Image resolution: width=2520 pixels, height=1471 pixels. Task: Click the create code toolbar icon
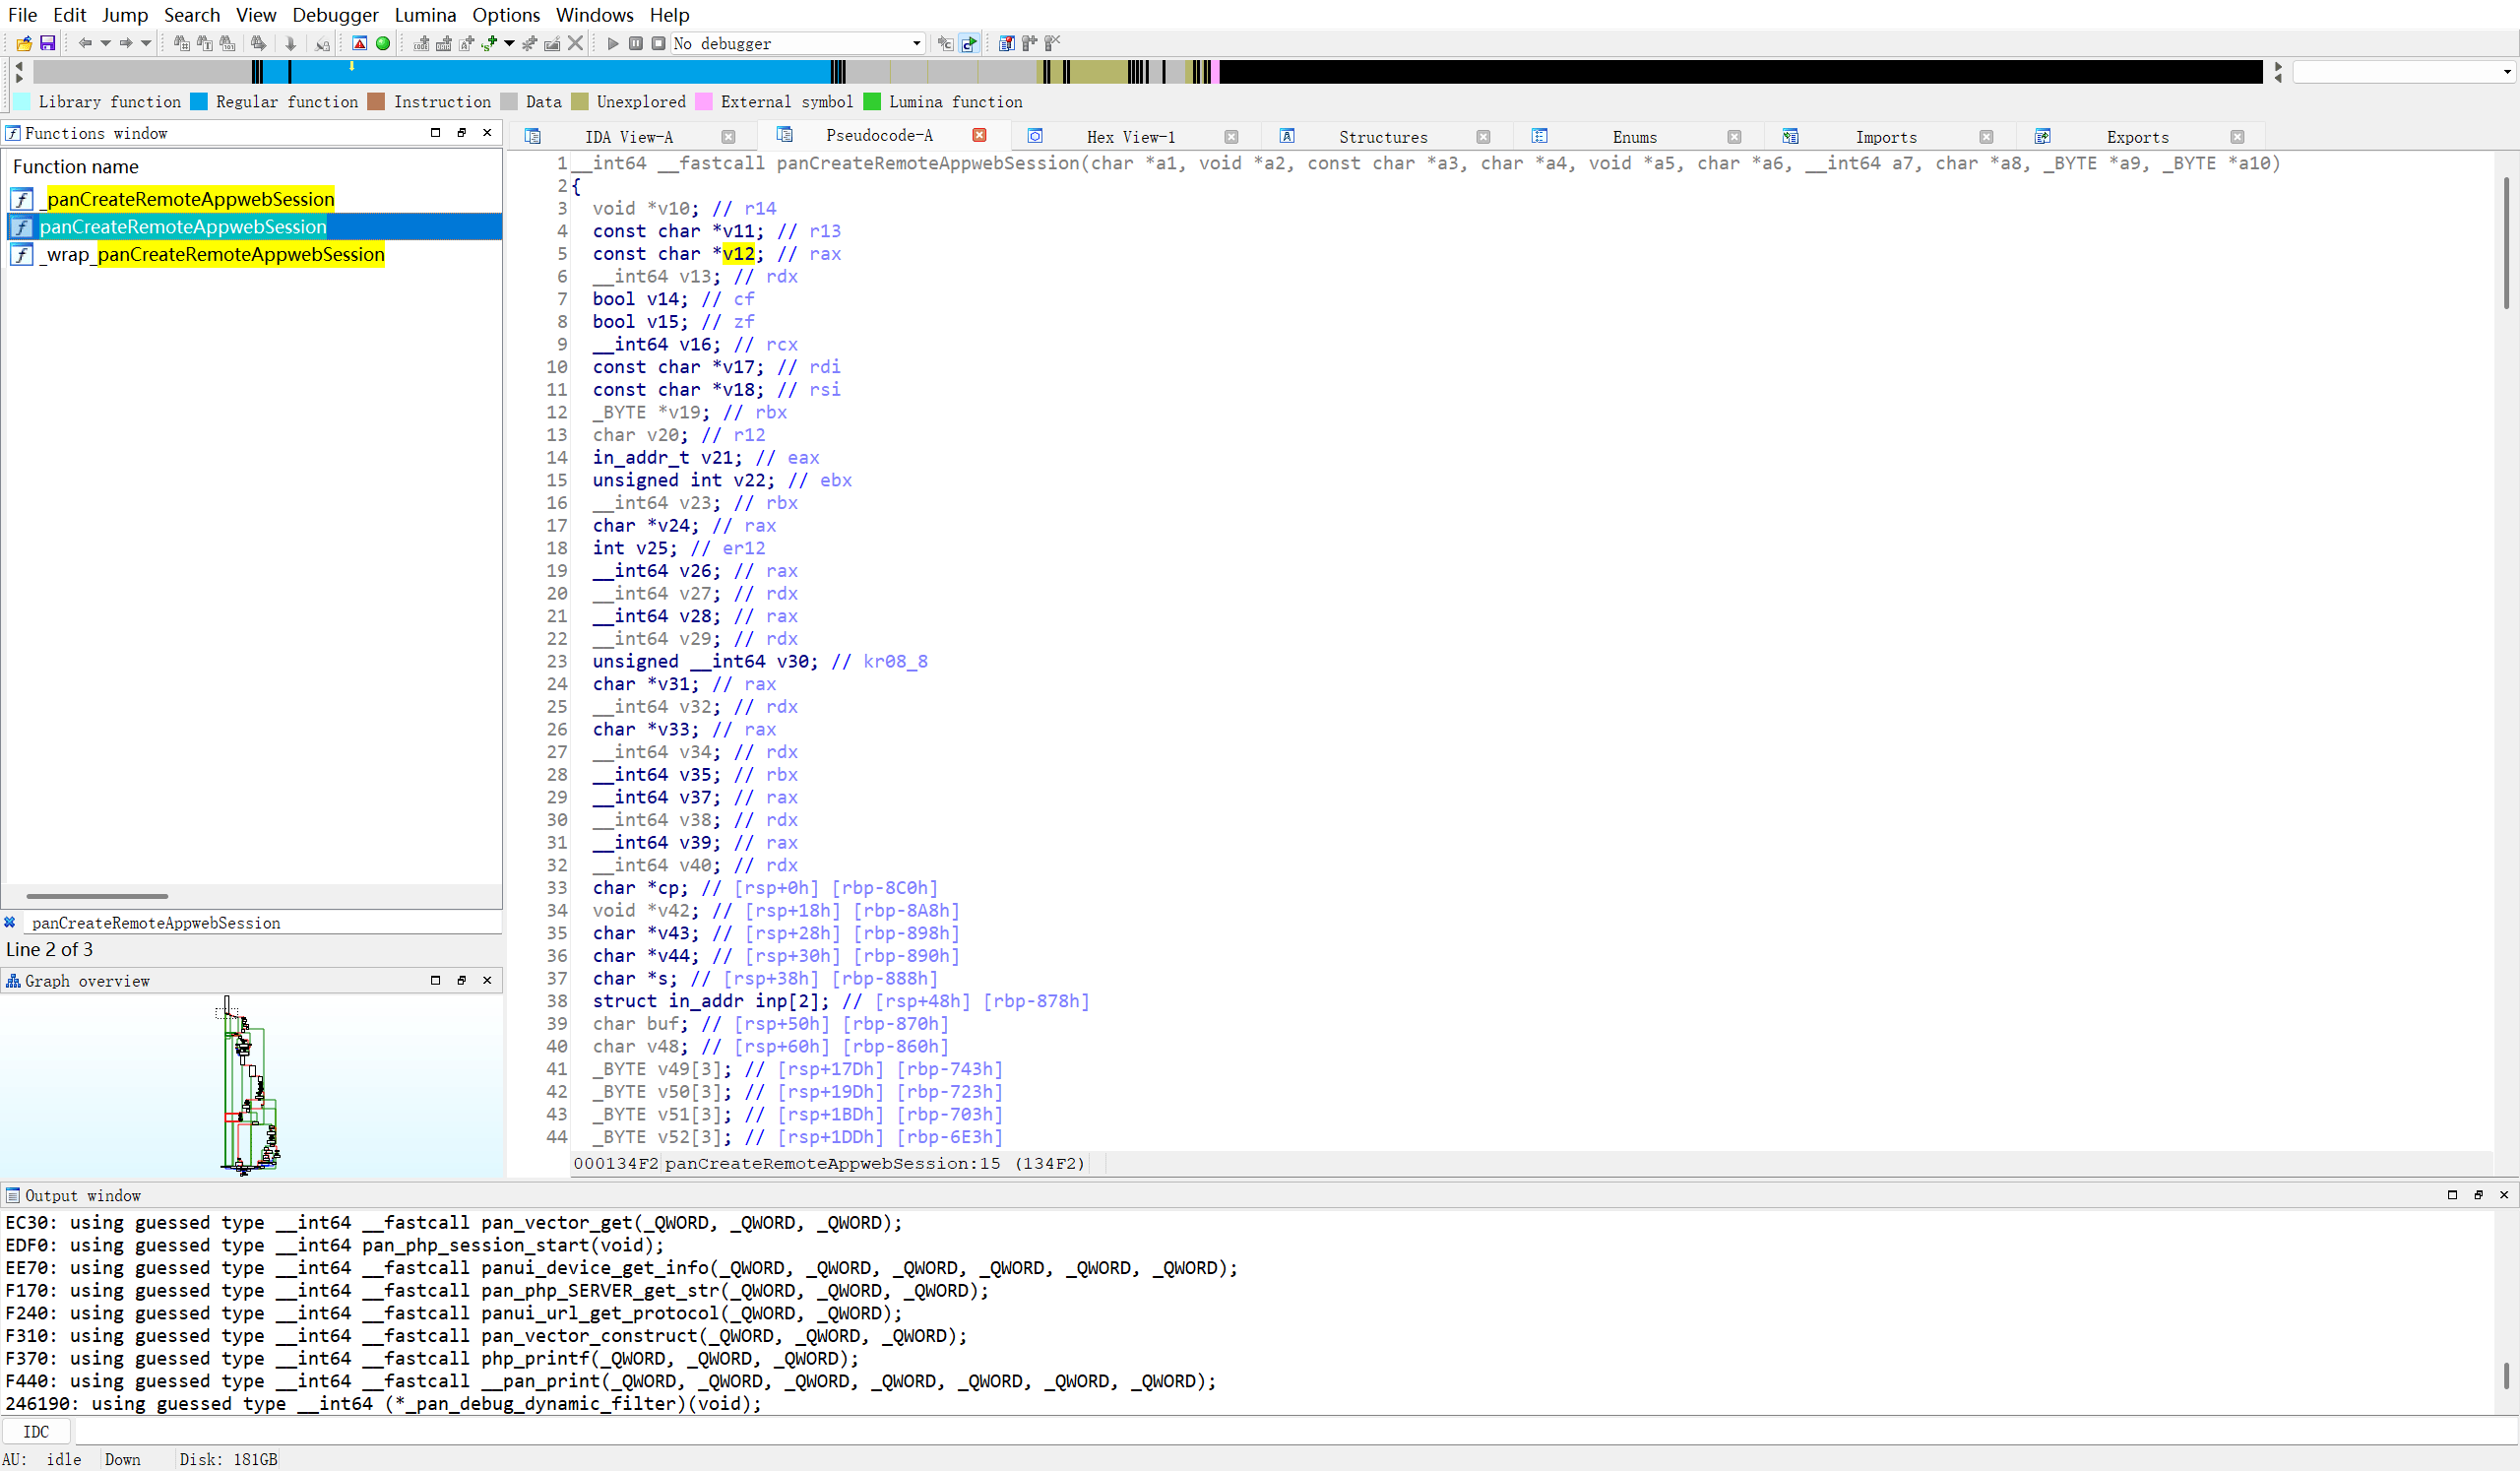422,43
